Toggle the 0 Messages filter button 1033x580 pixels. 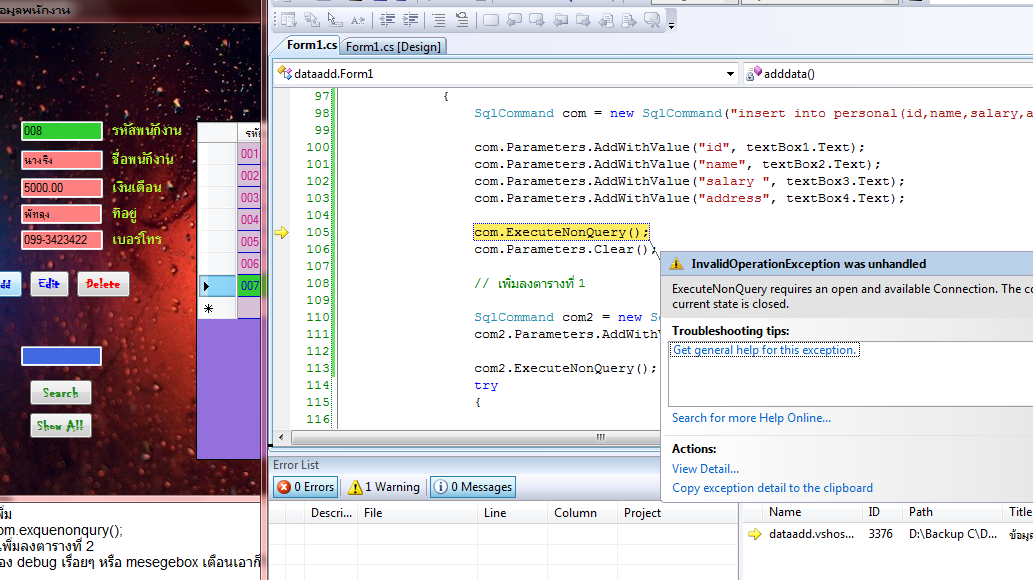[473, 487]
